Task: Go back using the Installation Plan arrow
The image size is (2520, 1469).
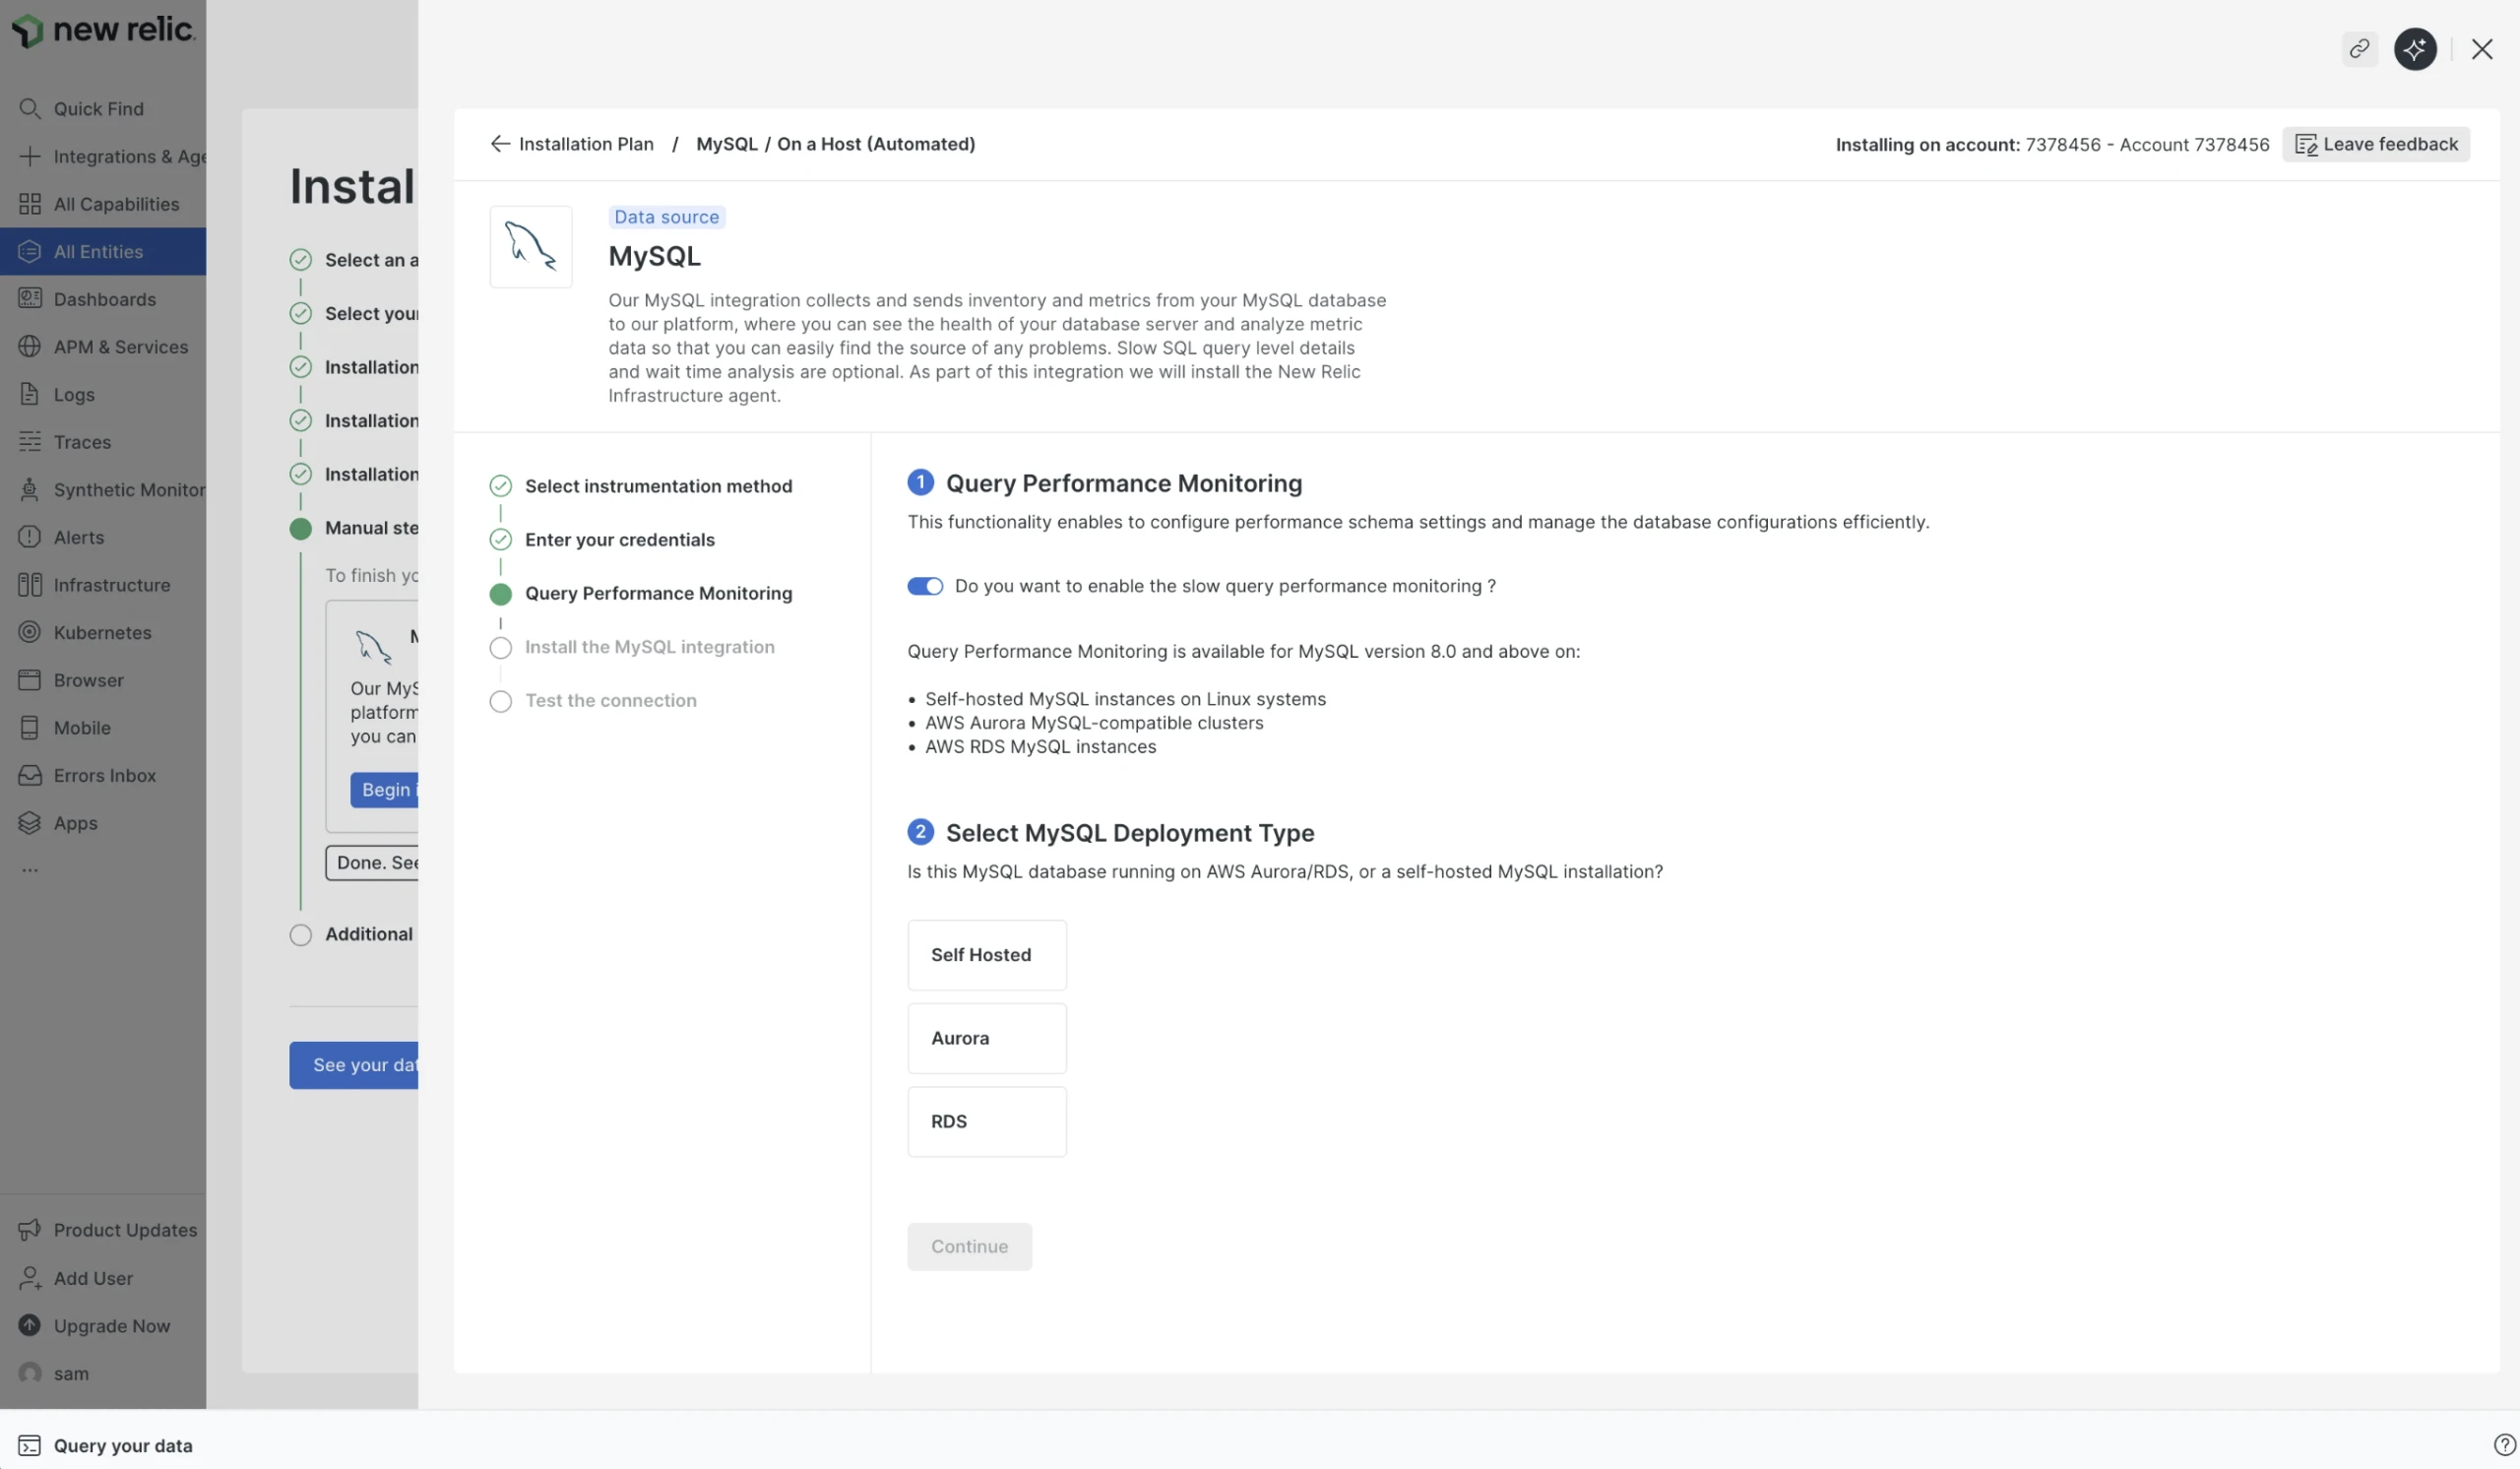Action: [x=500, y=144]
